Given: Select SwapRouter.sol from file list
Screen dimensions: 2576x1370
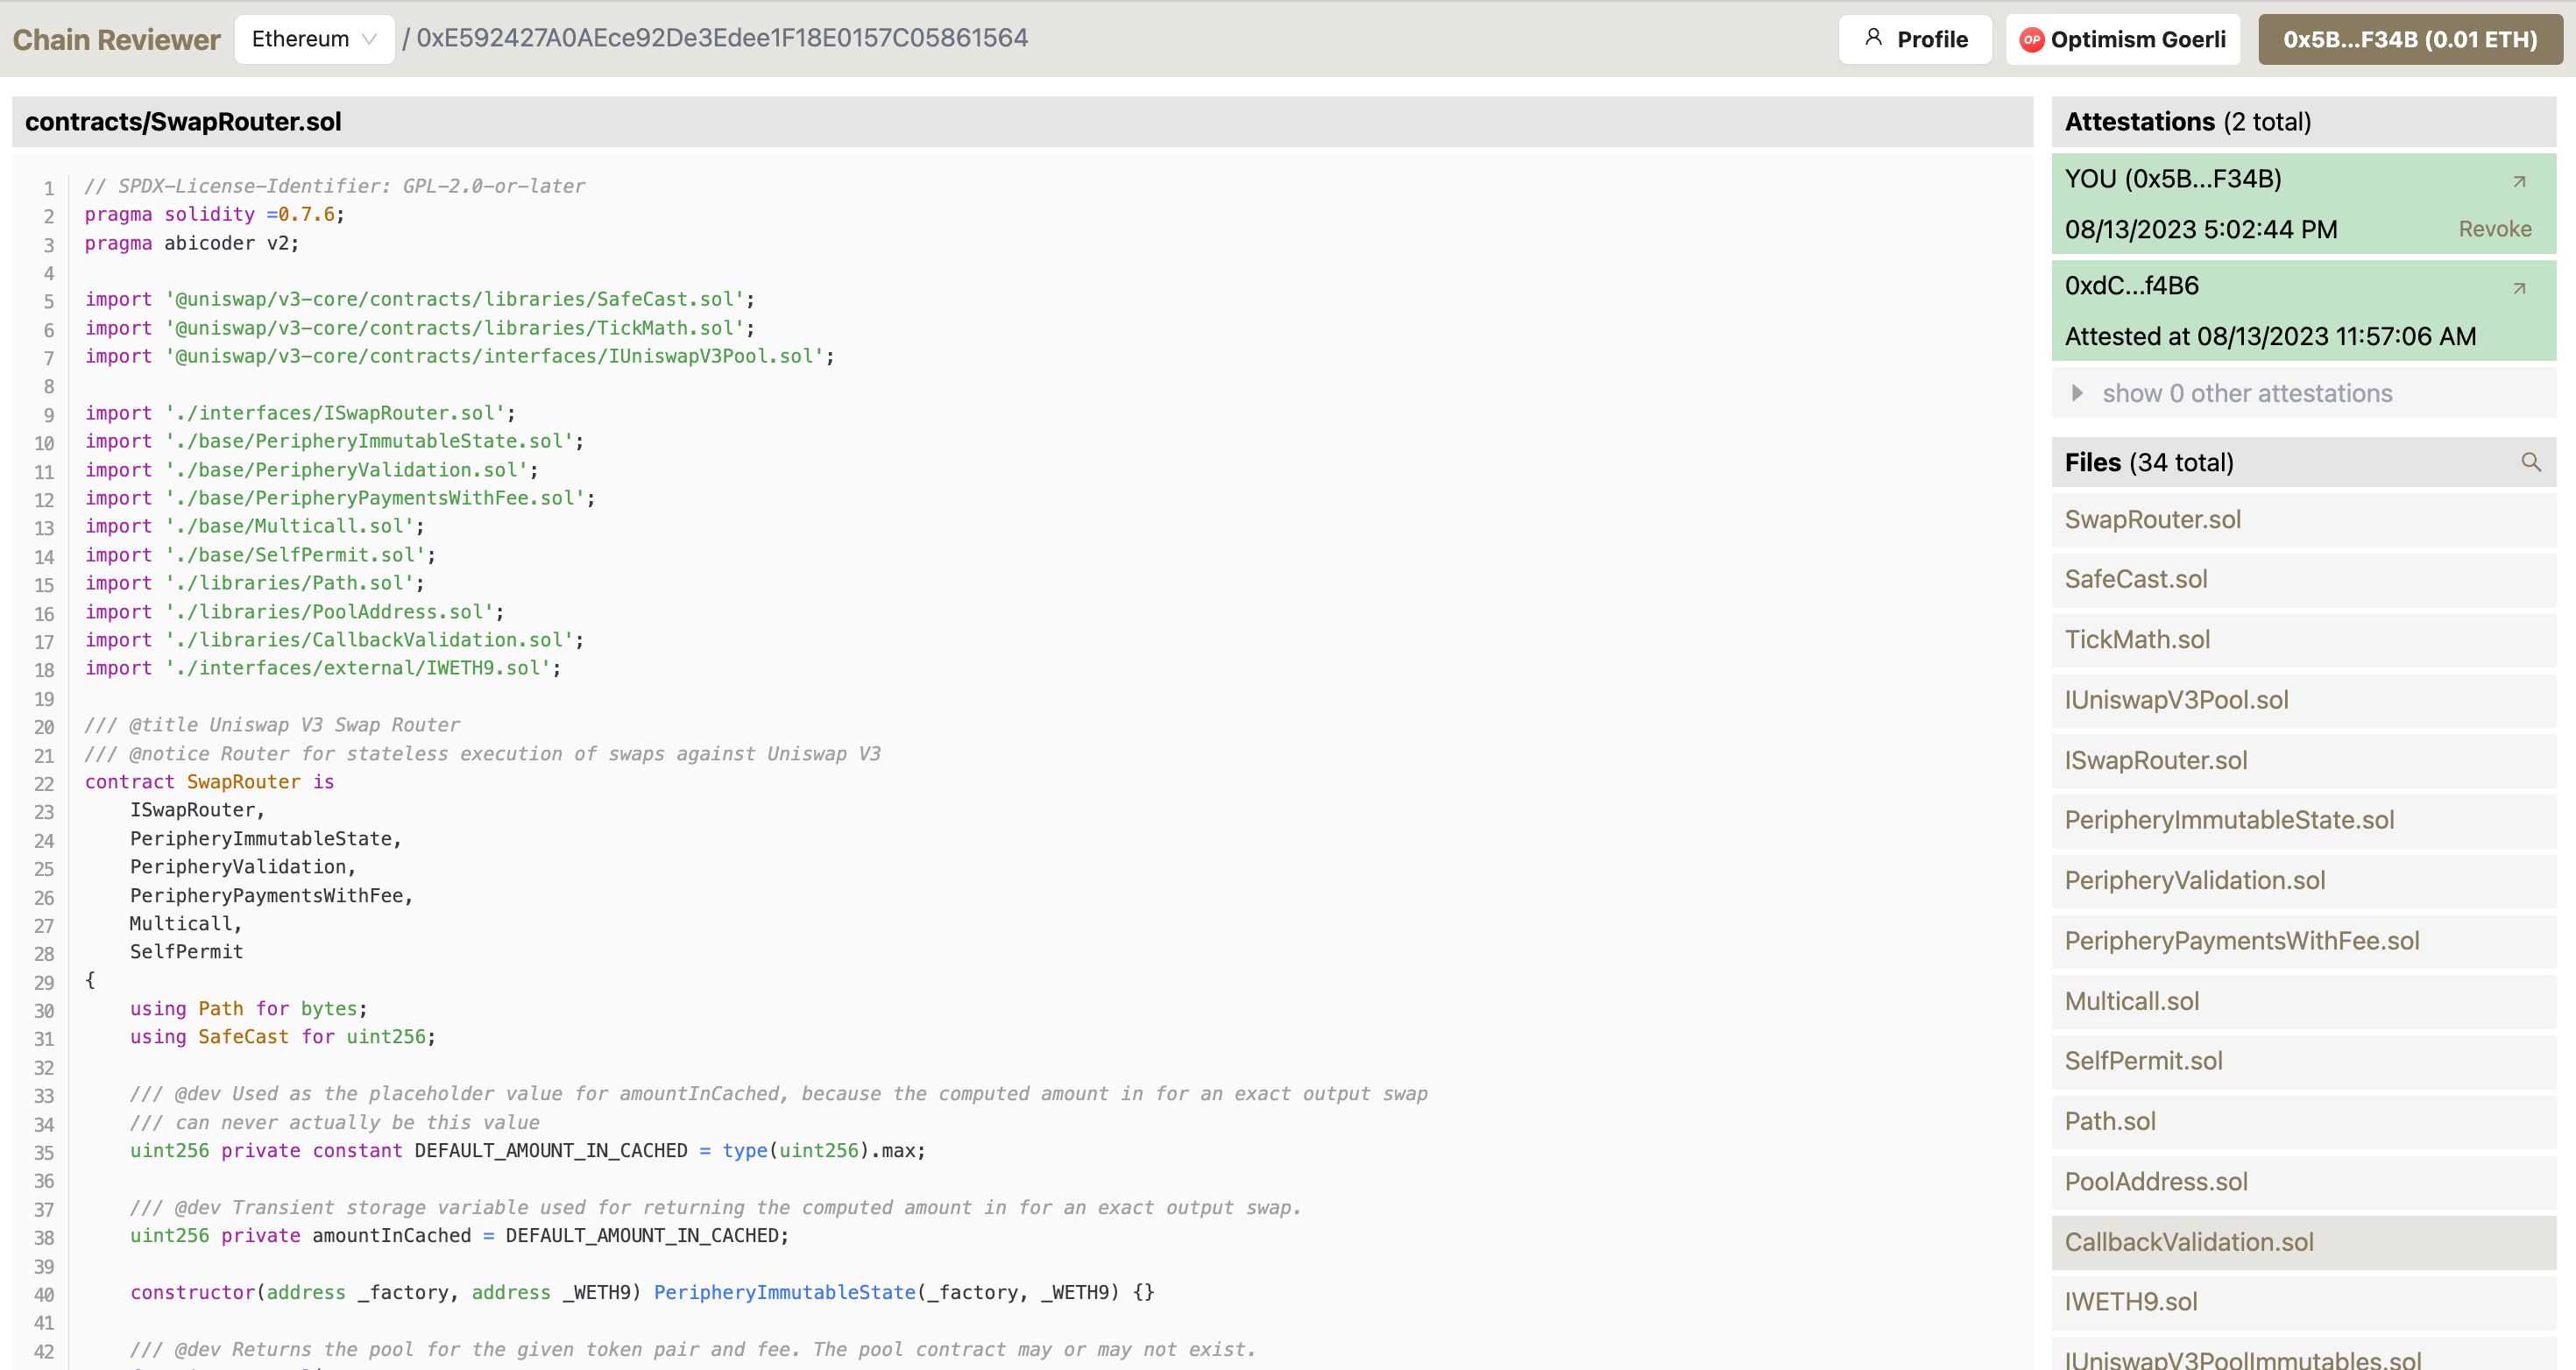Looking at the screenshot, I should (x=2152, y=518).
